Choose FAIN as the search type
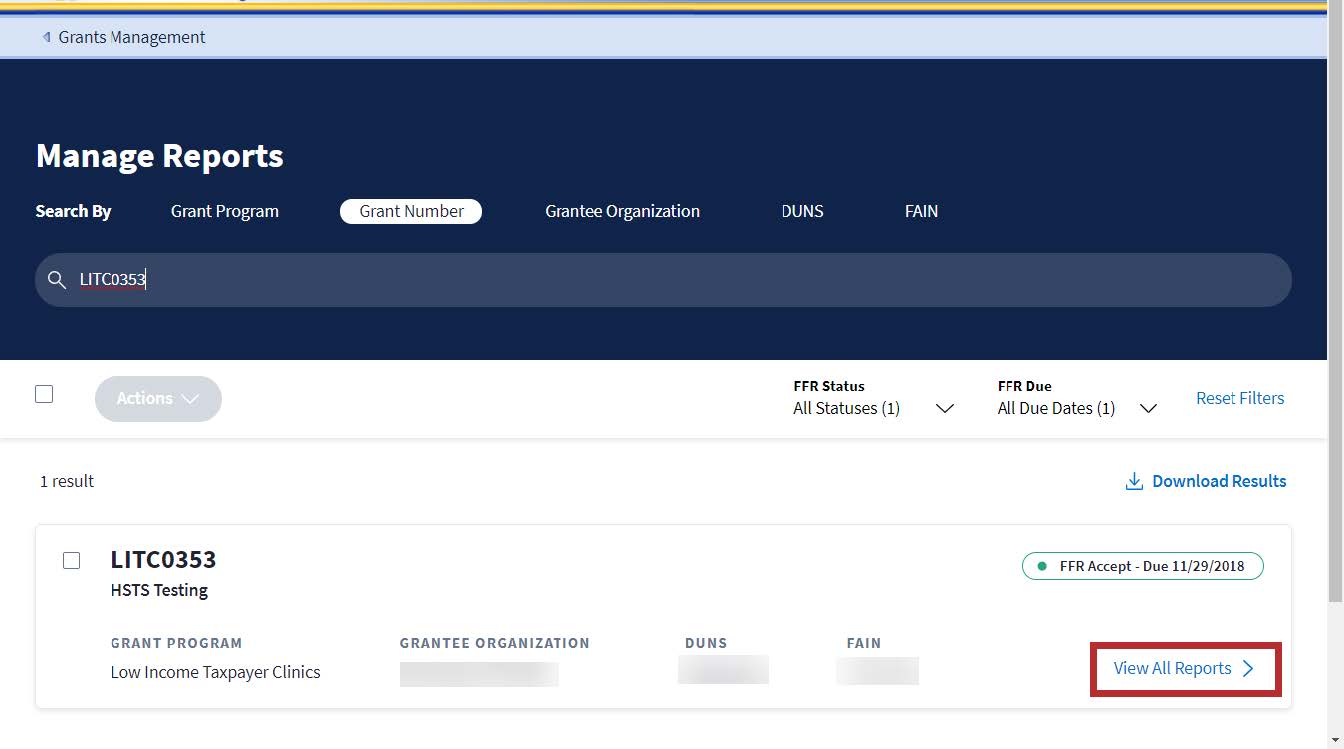 (921, 211)
